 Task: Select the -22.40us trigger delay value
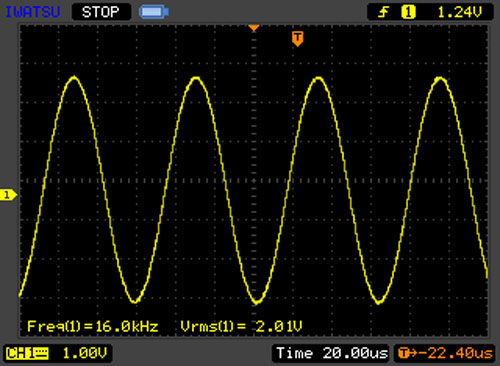click(x=455, y=353)
